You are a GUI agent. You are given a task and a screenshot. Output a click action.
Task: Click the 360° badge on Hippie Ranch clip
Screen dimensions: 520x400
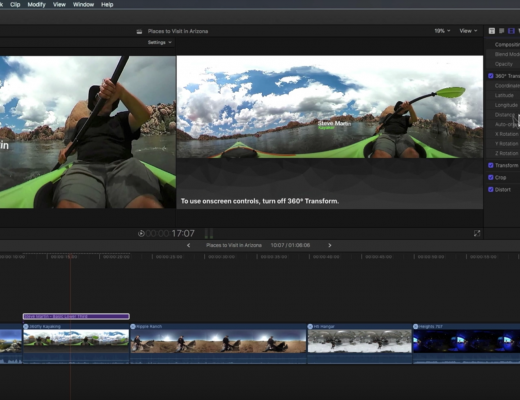(133, 326)
